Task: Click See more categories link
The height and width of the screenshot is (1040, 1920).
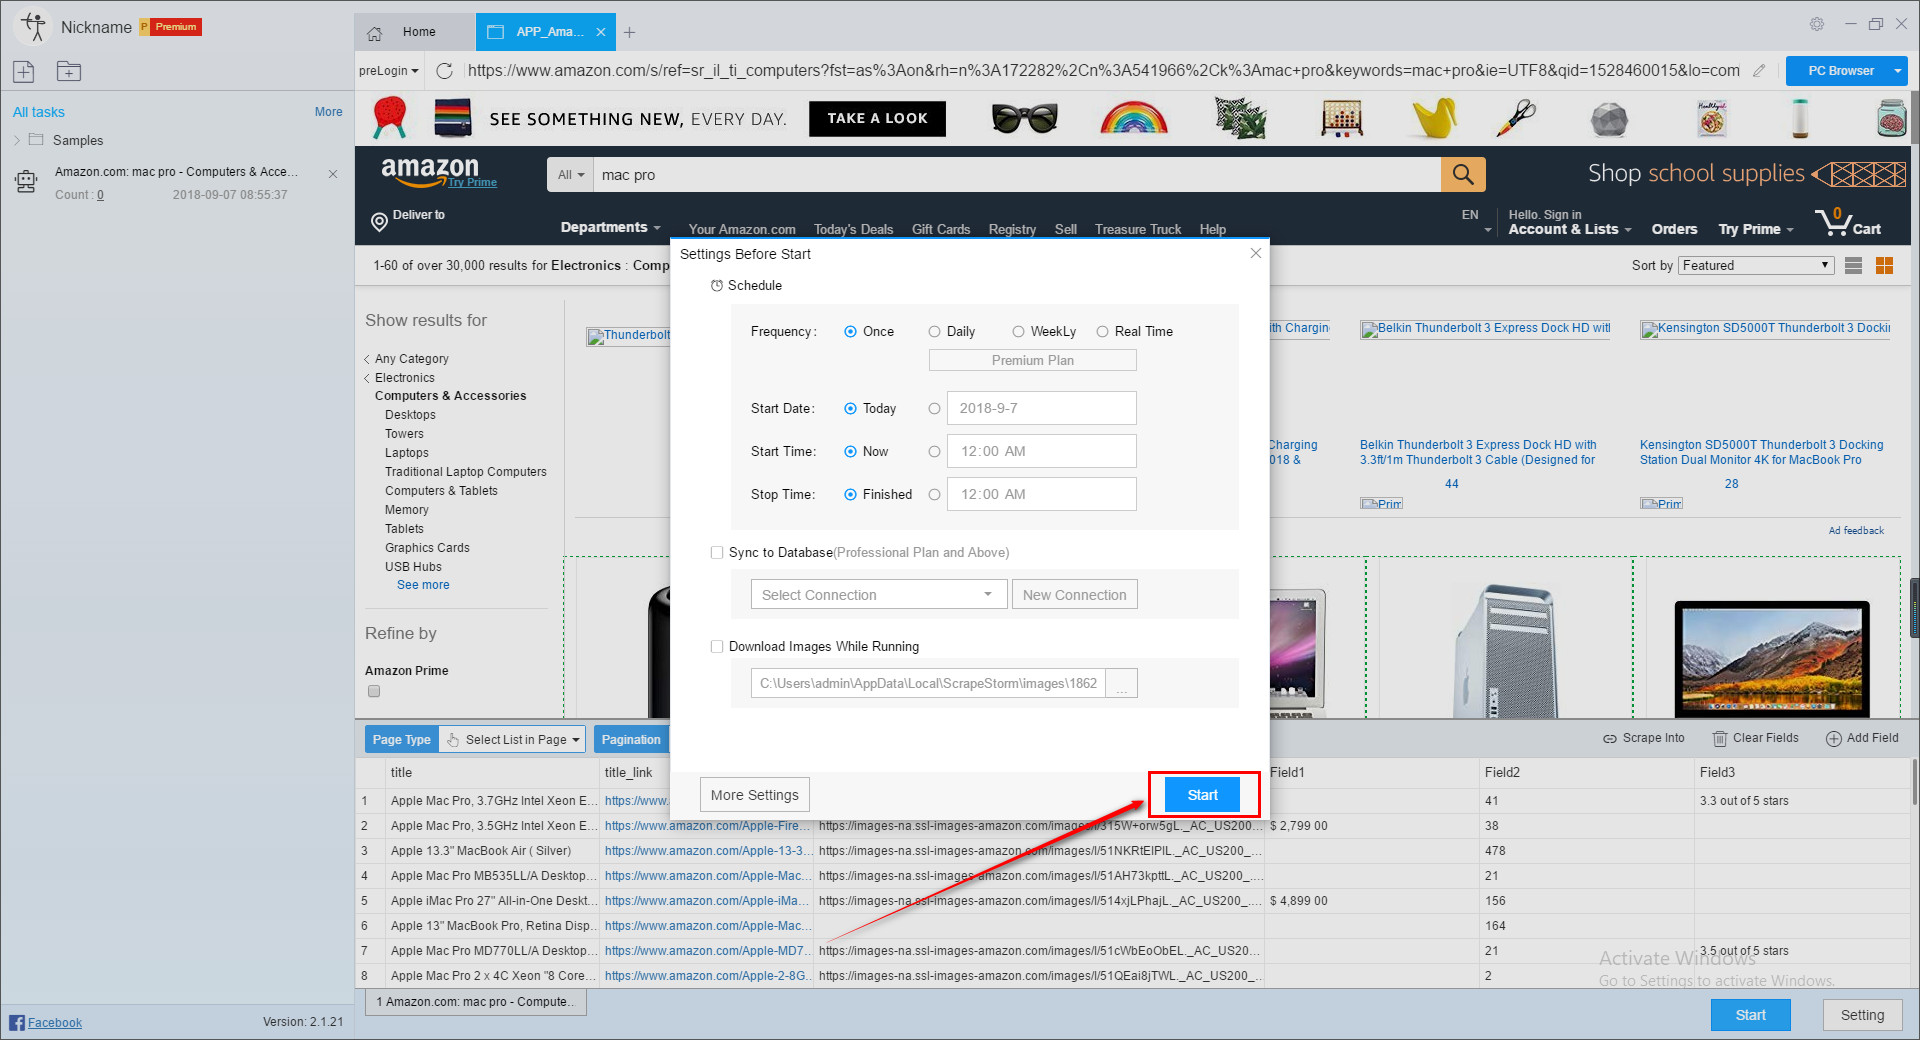Action: [x=423, y=585]
